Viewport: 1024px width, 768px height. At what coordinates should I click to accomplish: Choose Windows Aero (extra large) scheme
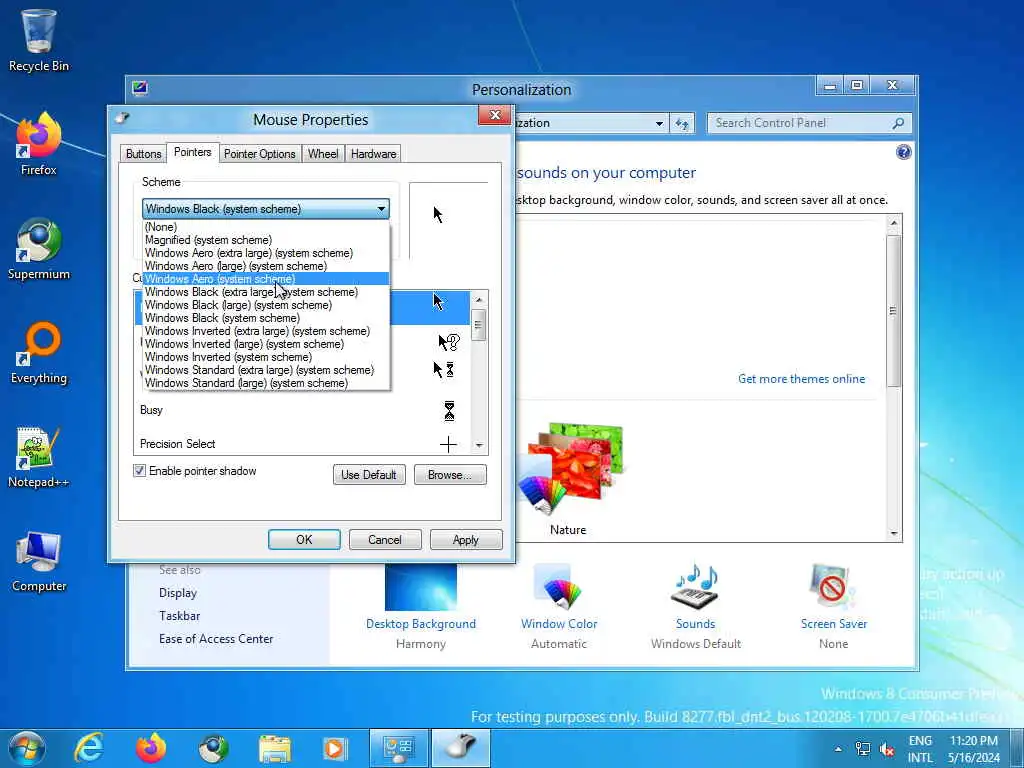pyautogui.click(x=266, y=253)
